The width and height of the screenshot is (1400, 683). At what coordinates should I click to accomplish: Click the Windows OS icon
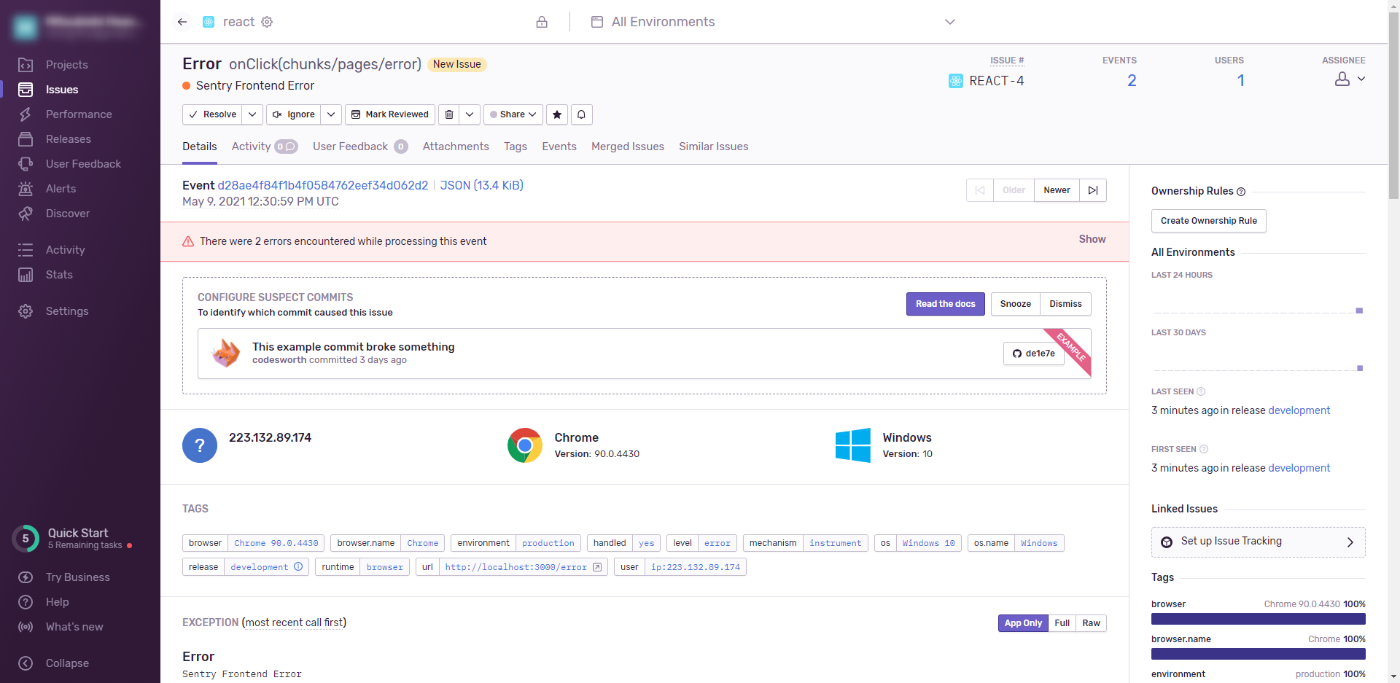[x=853, y=445]
